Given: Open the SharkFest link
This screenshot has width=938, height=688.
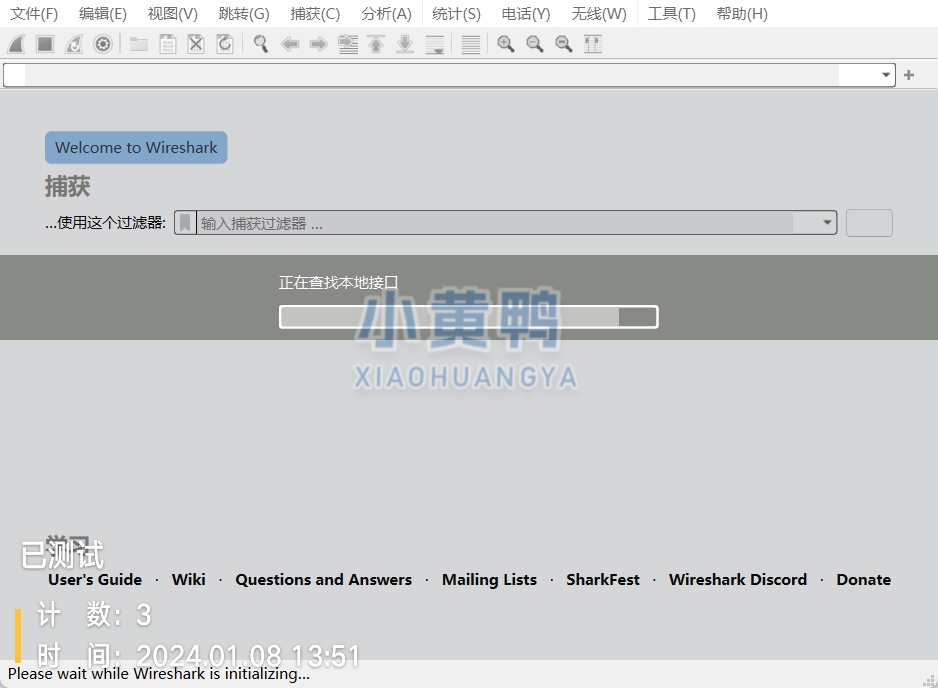Looking at the screenshot, I should coord(603,580).
